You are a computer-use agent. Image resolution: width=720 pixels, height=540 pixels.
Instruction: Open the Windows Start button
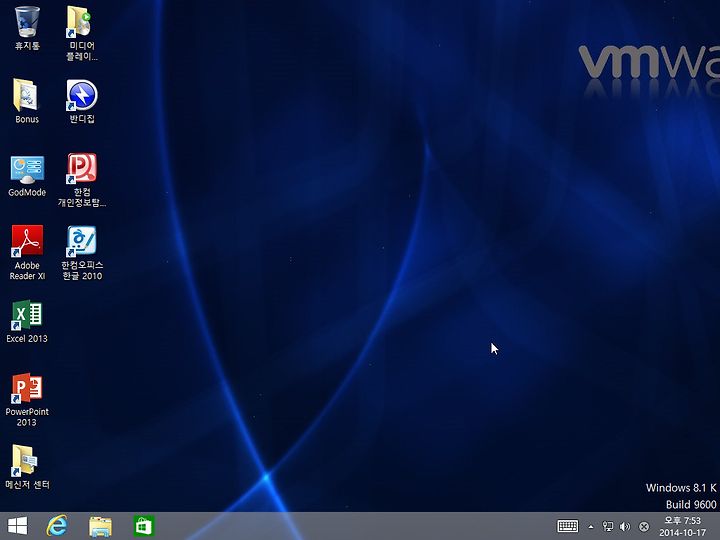coord(17,526)
